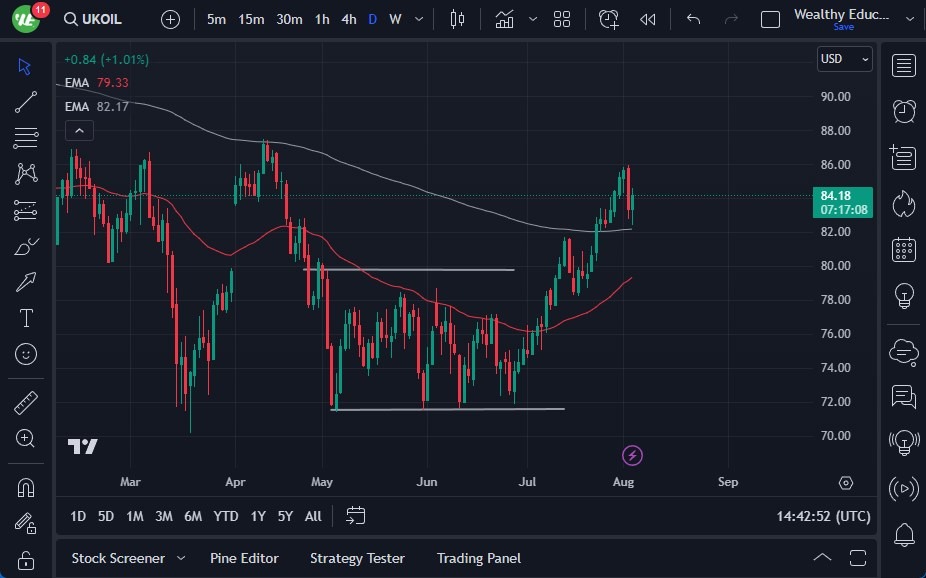This screenshot has width=926, height=578.
Task: Open the Watchlist panel
Action: click(903, 65)
